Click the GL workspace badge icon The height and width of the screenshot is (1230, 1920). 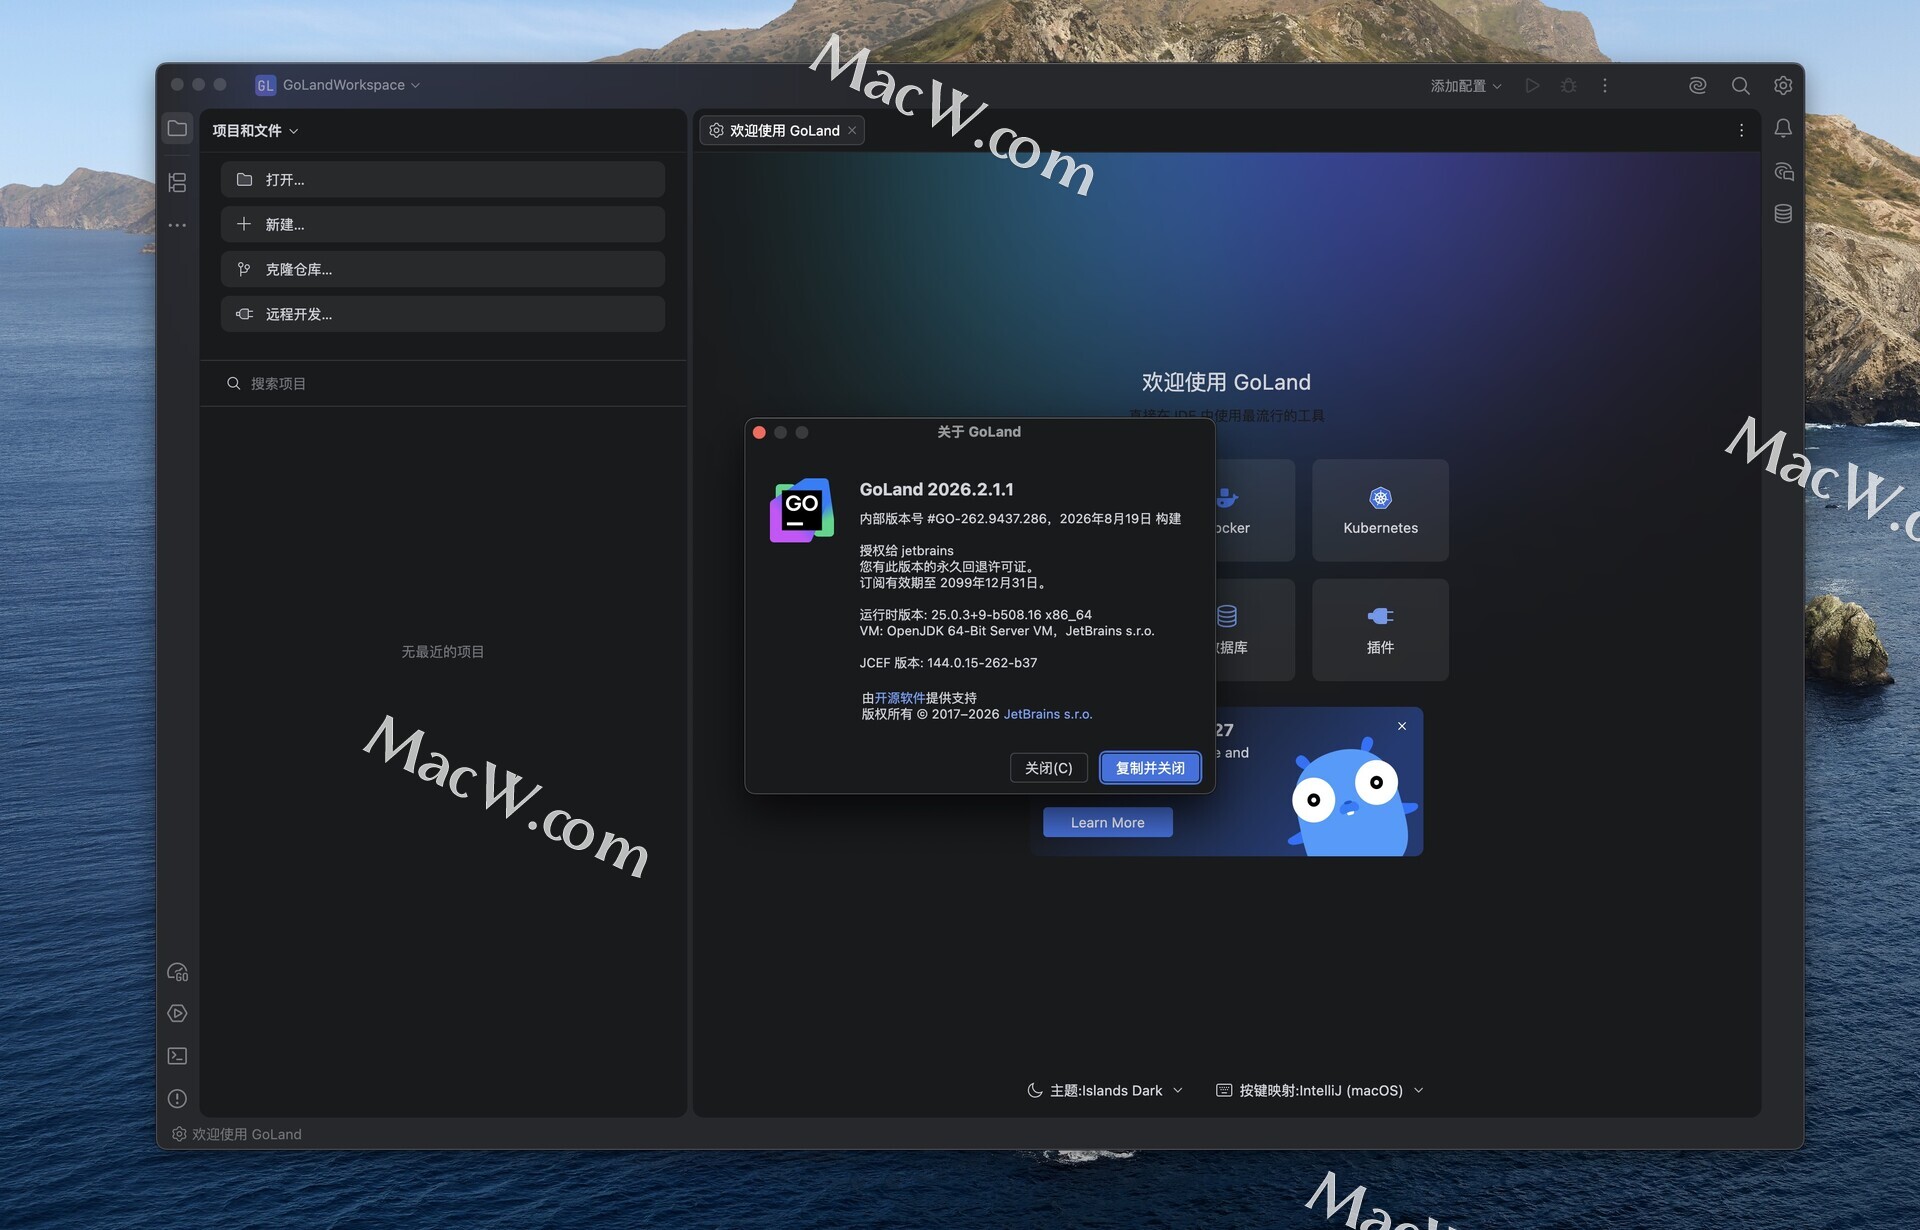coord(265,86)
